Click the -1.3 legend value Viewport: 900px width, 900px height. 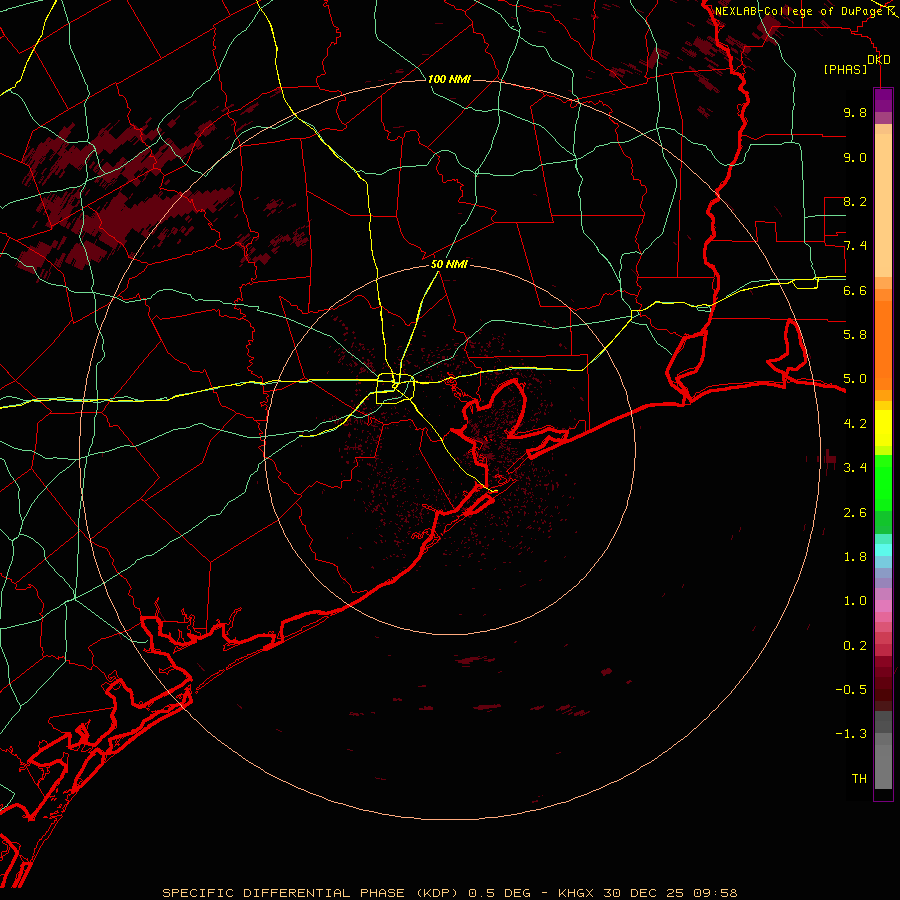(x=851, y=734)
